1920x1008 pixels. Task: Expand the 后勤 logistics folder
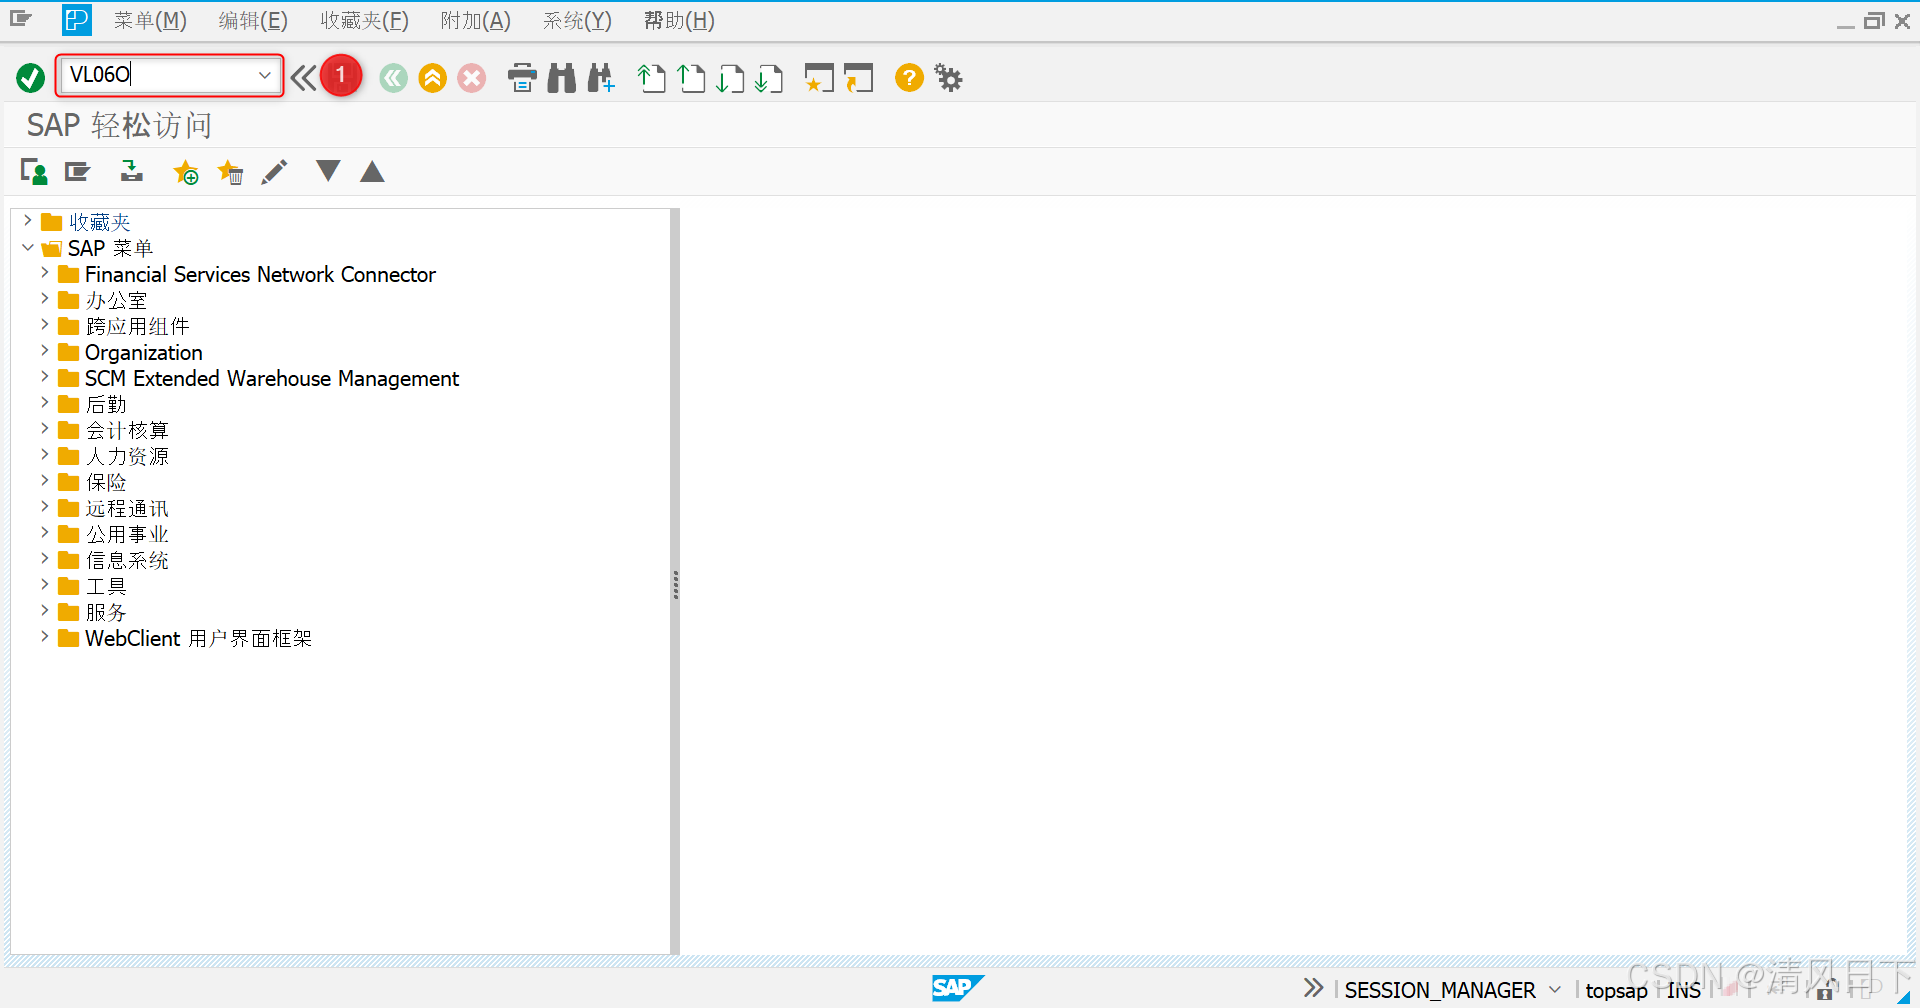coord(44,403)
